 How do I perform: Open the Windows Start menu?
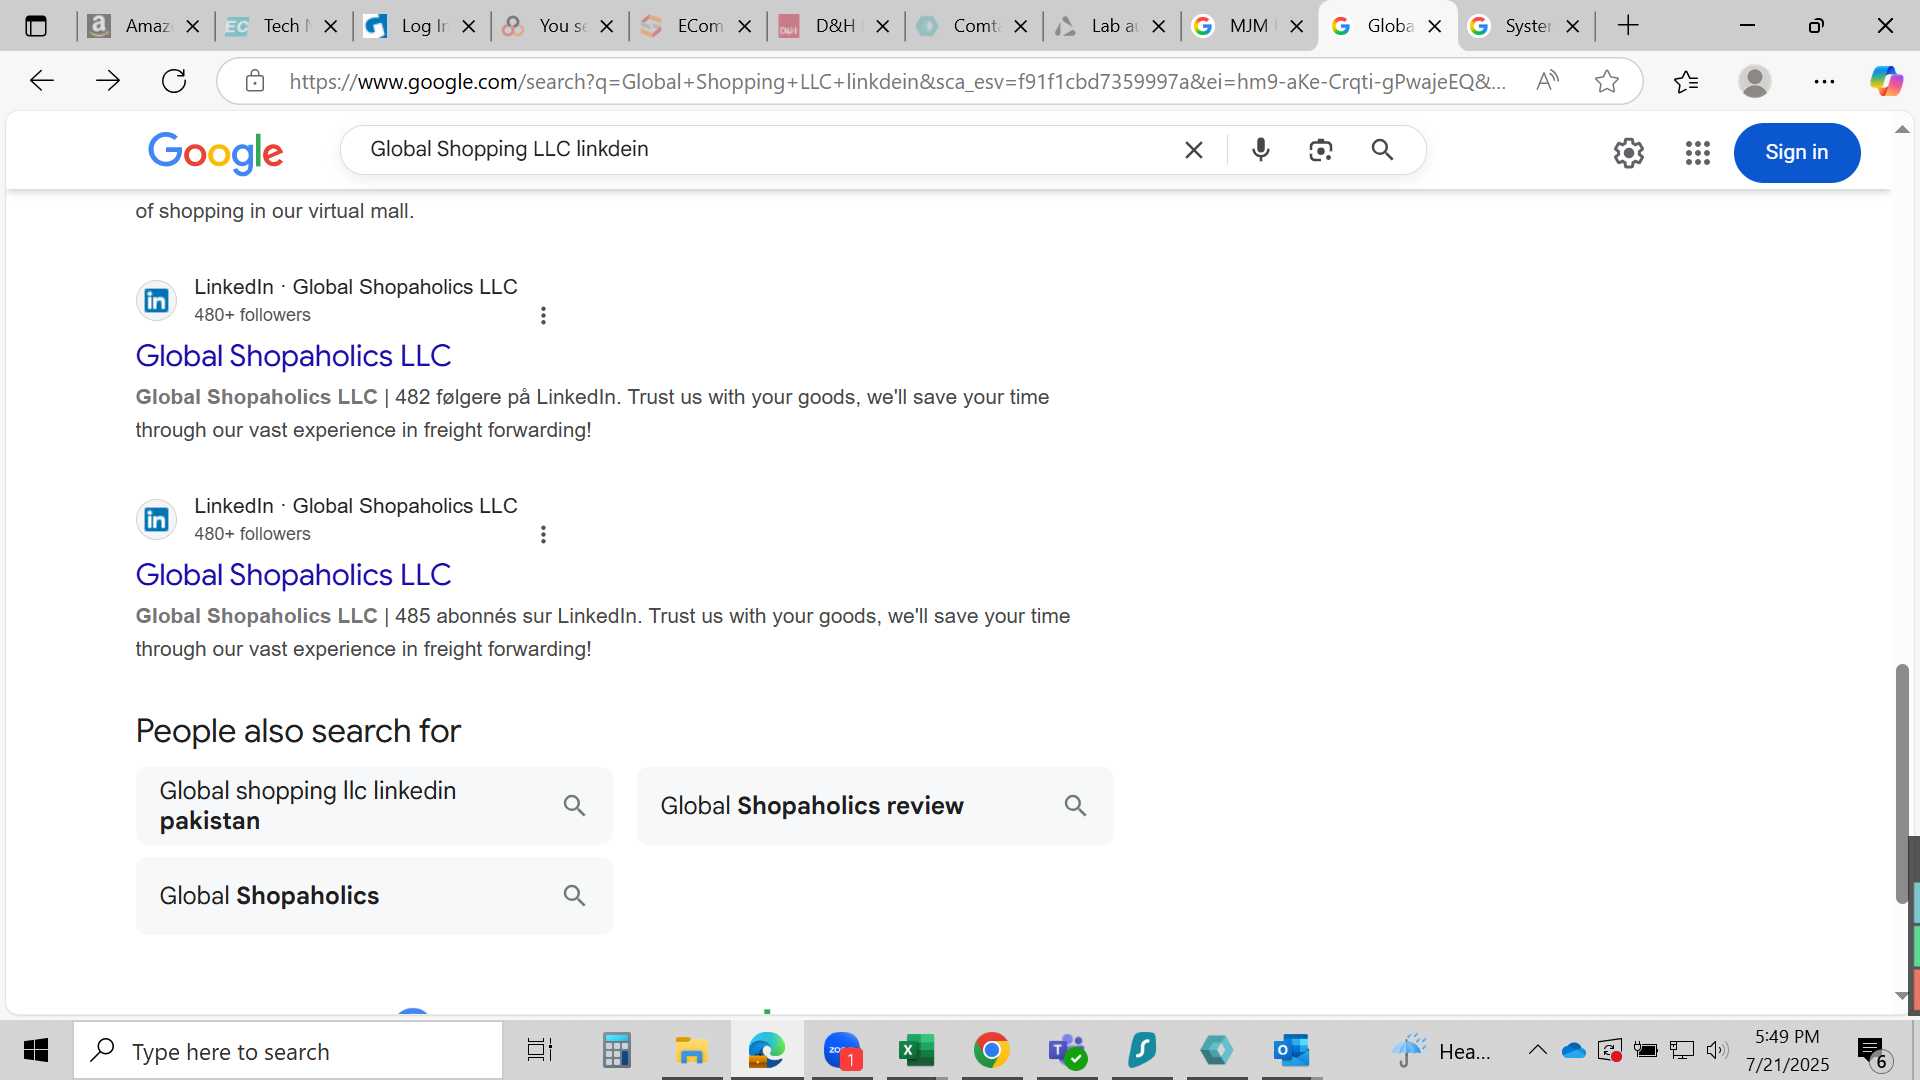tap(36, 1050)
